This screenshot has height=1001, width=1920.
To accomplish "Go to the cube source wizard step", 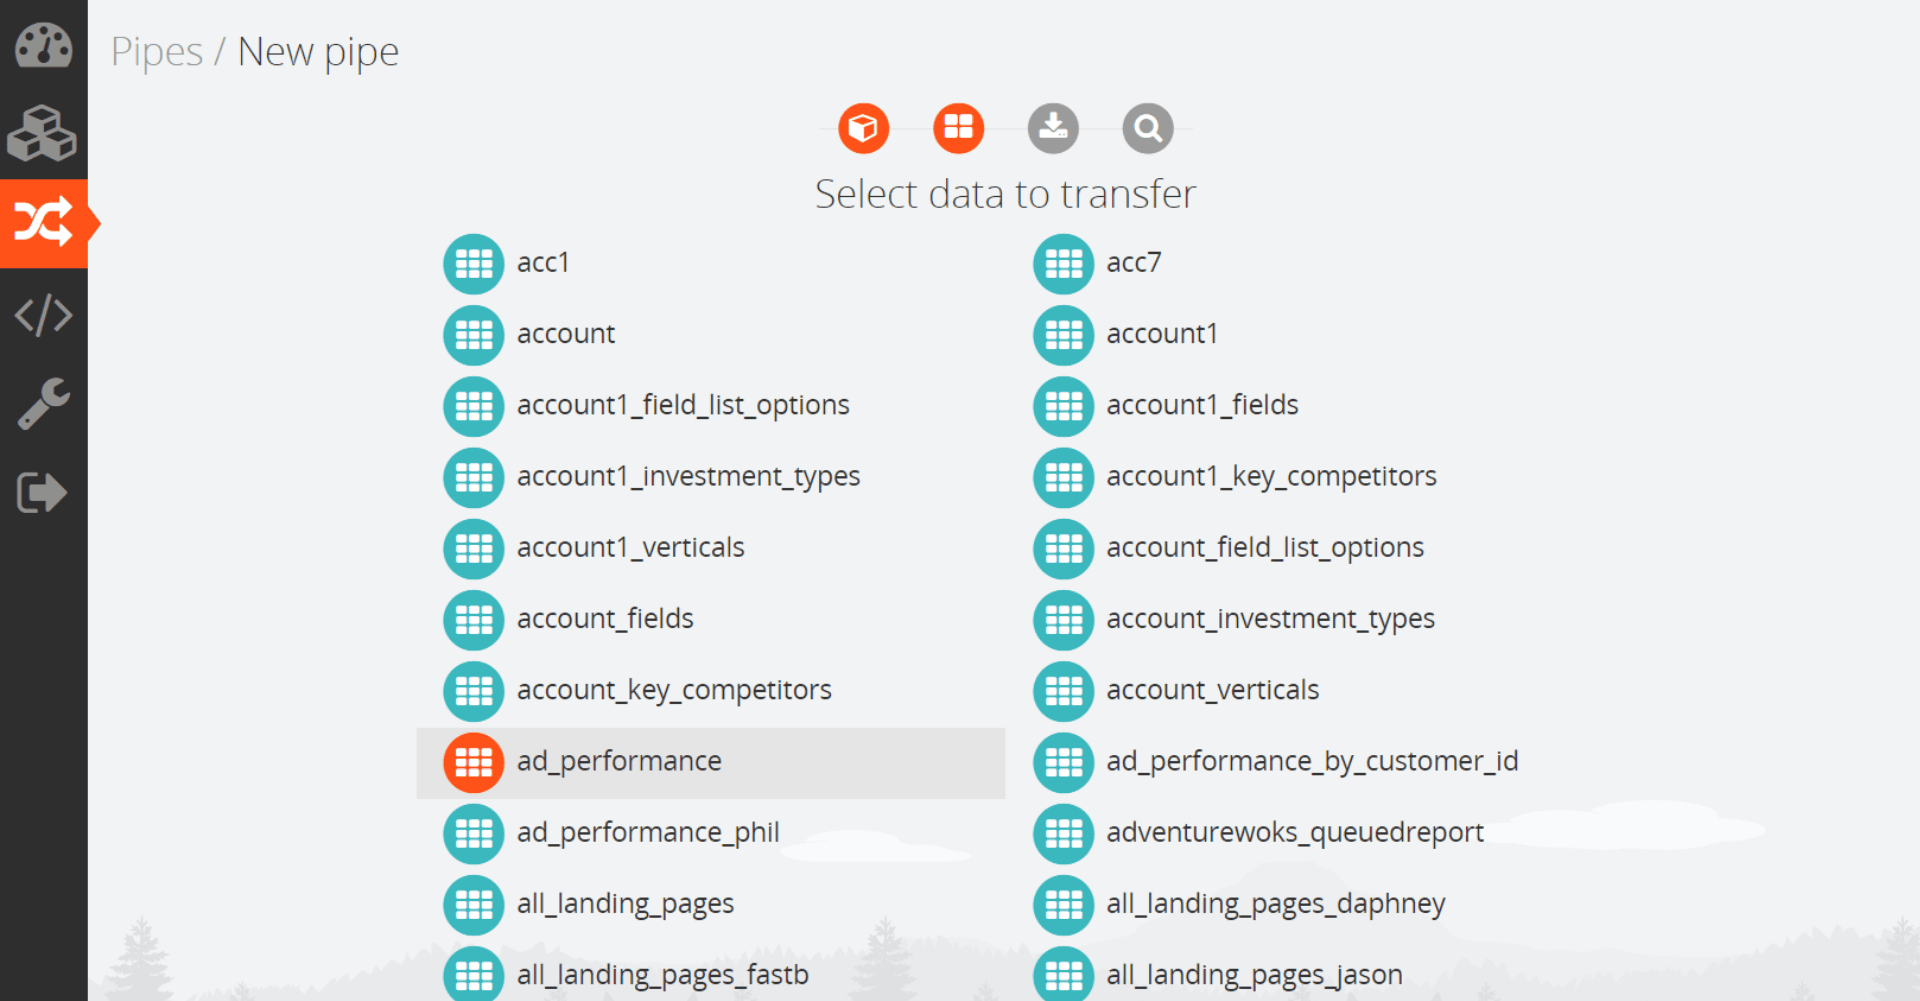I will pos(863,128).
